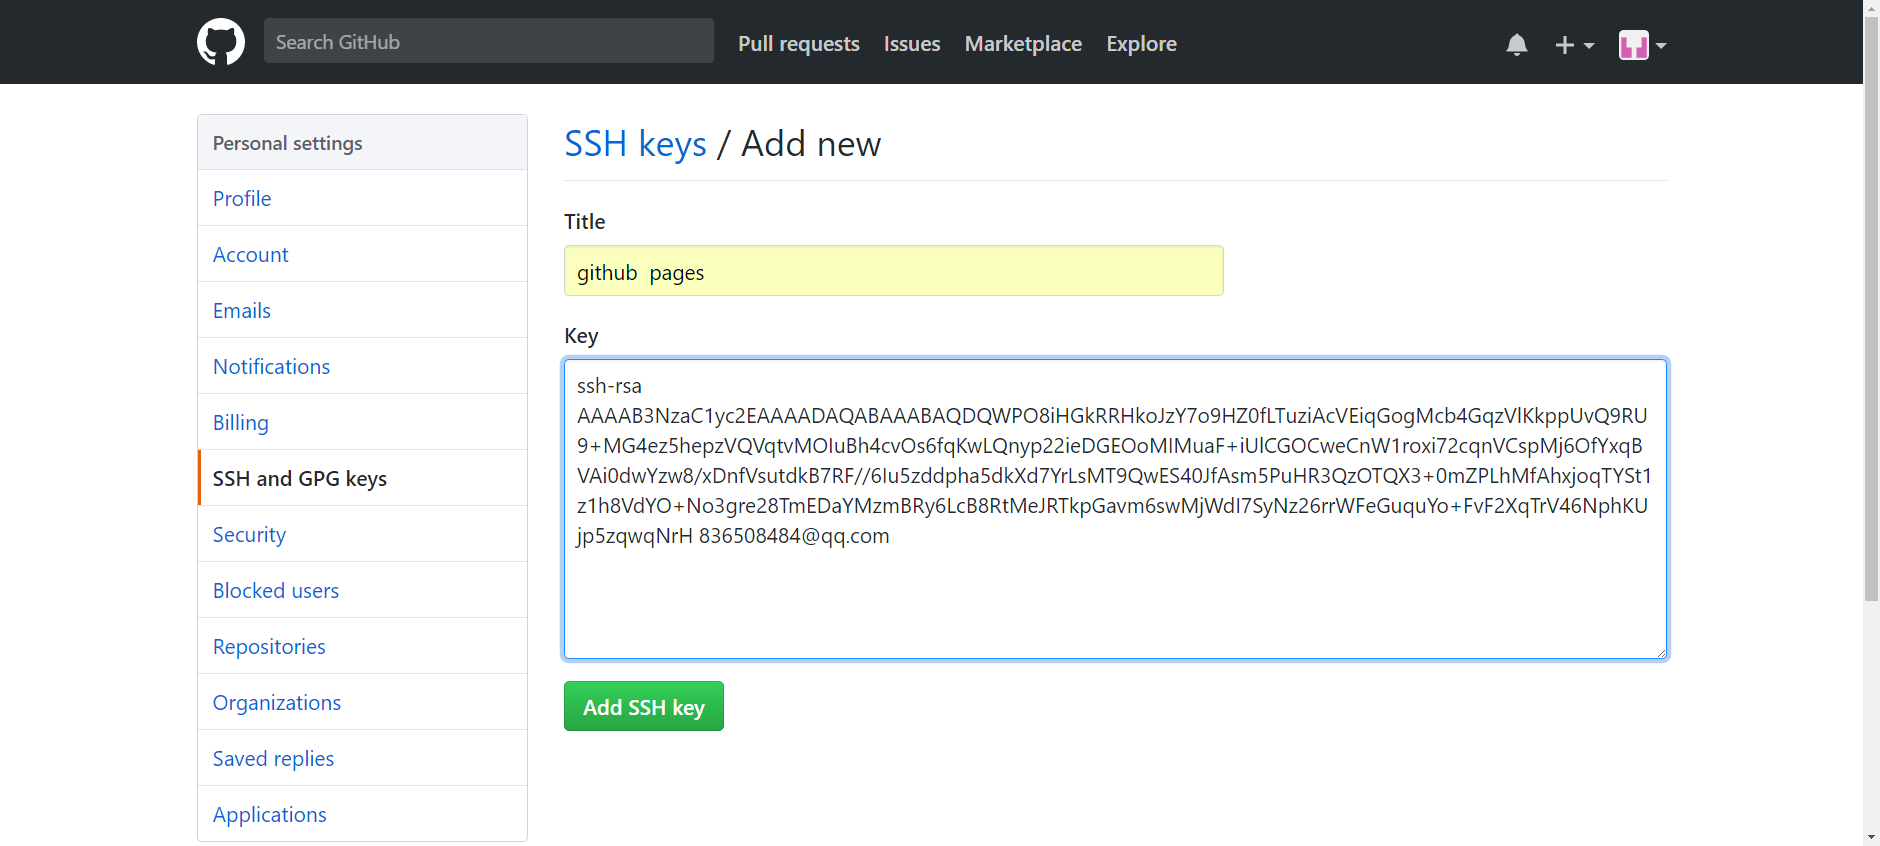The width and height of the screenshot is (1880, 846).
Task: Click the 836508484@qq.com key comment
Action: [x=794, y=536]
